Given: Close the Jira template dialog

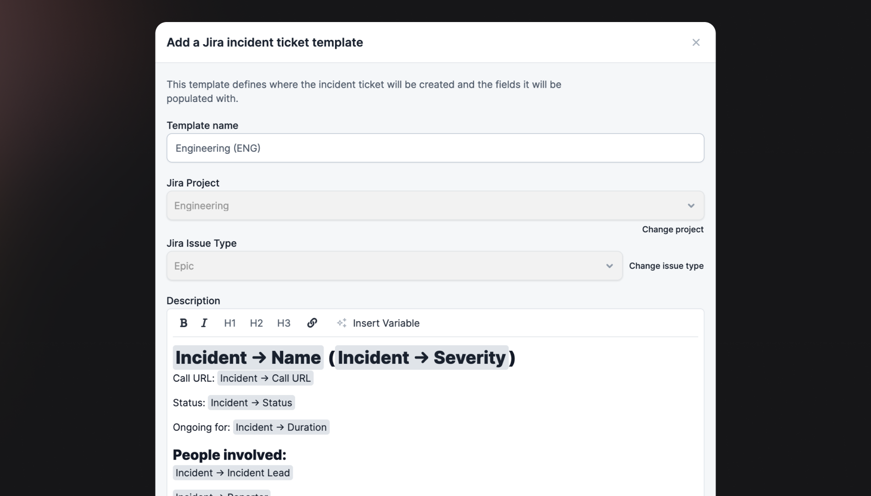Looking at the screenshot, I should pyautogui.click(x=696, y=42).
